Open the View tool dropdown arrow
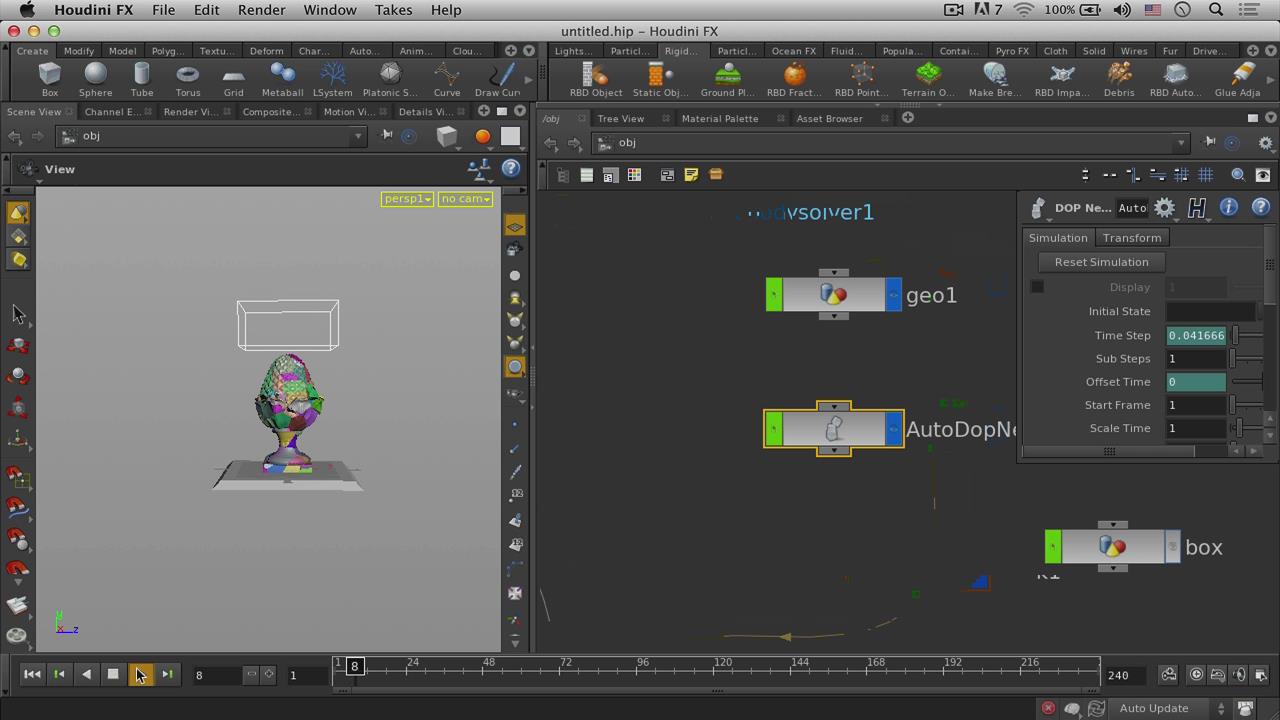1280x720 pixels. (39, 182)
